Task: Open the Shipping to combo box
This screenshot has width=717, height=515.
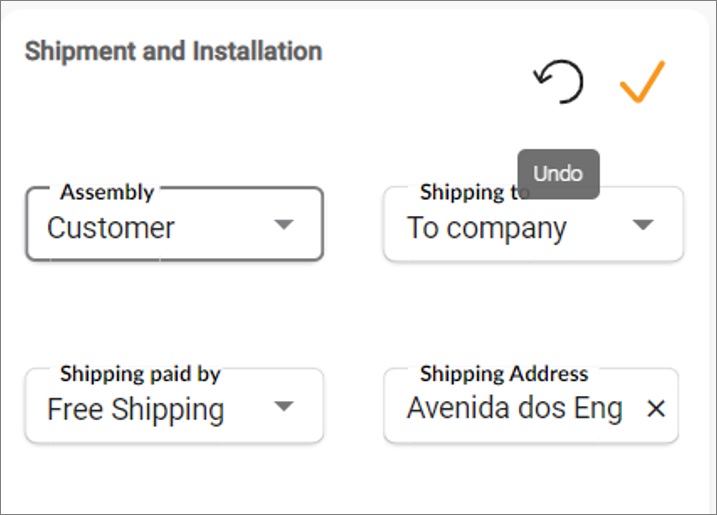Action: [534, 224]
